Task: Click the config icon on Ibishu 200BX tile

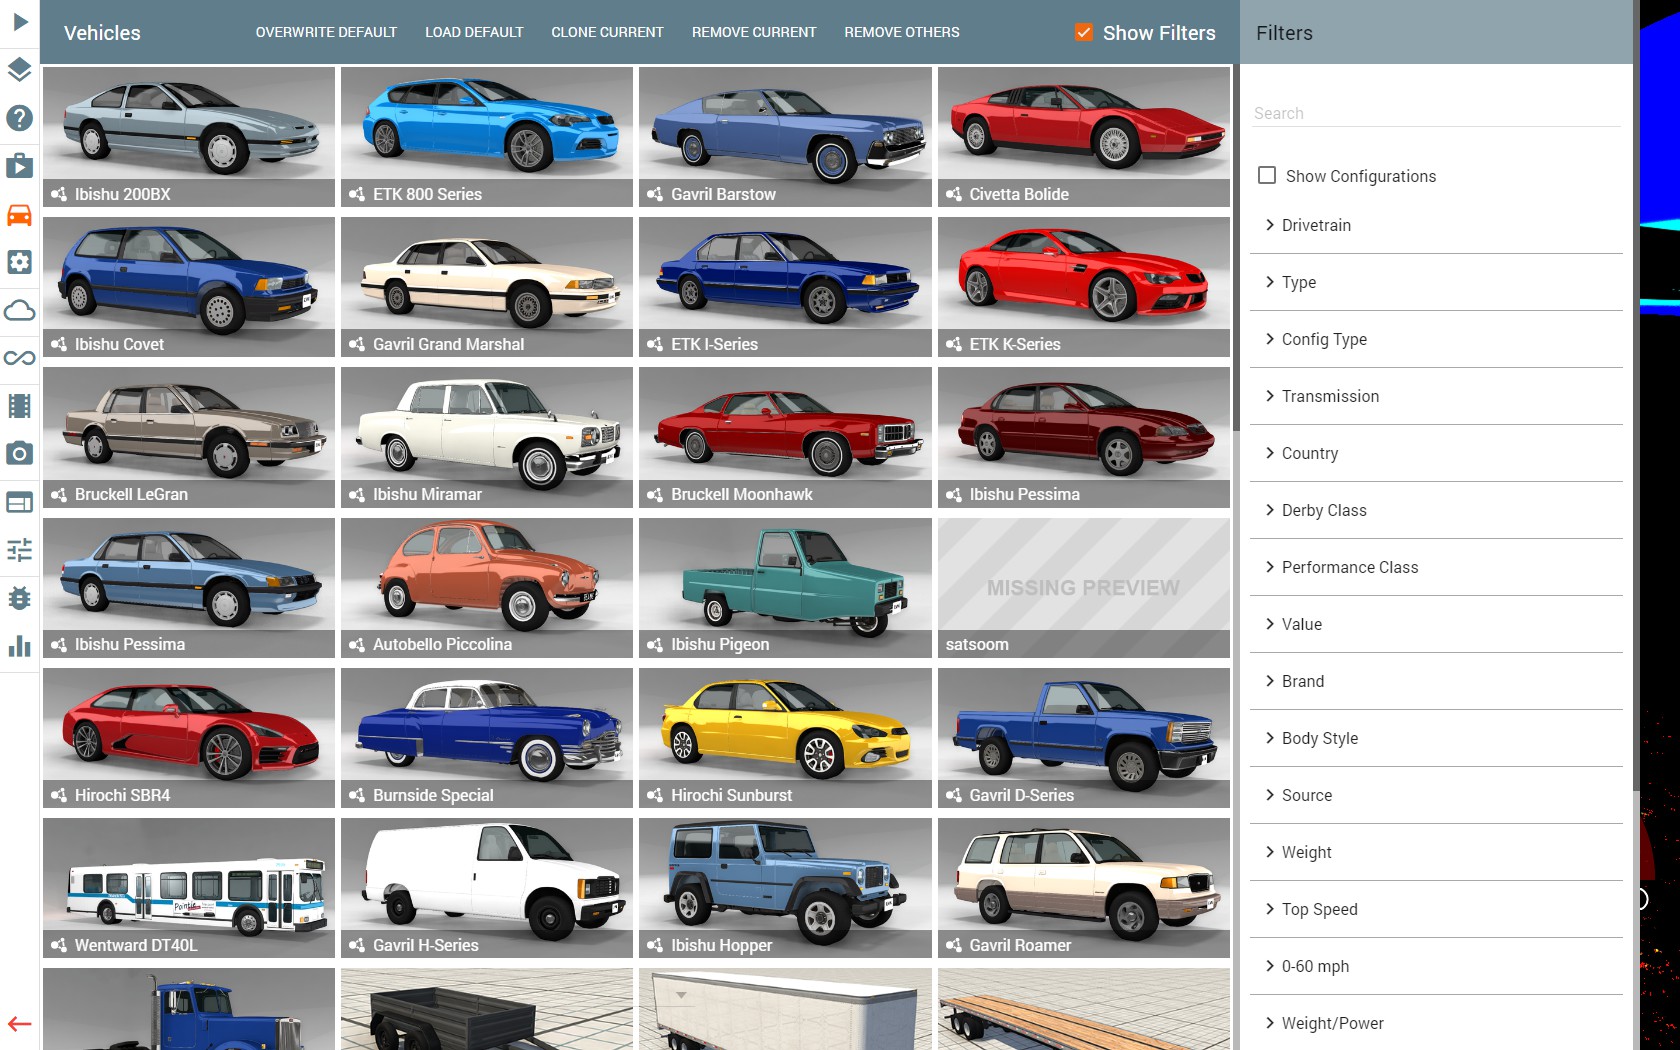Action: [59, 194]
